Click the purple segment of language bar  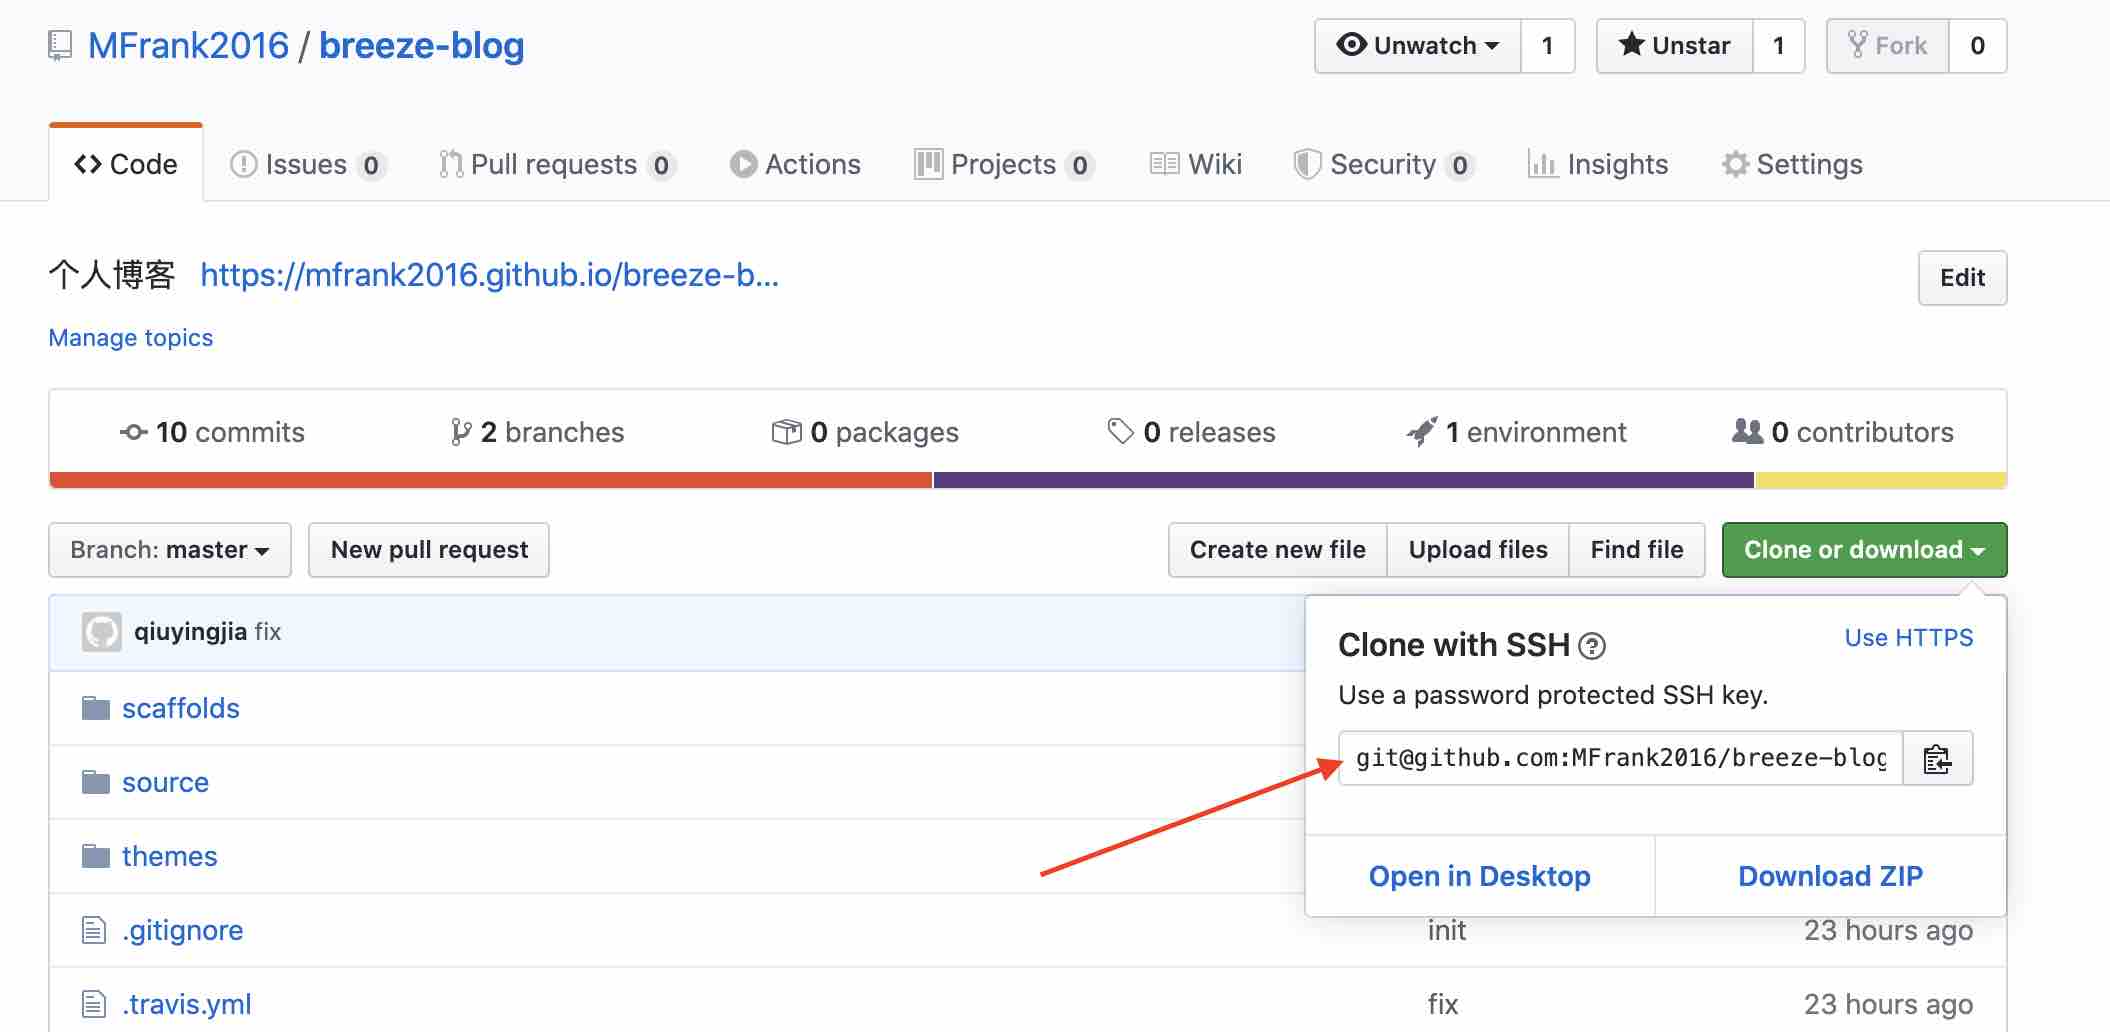1342,480
